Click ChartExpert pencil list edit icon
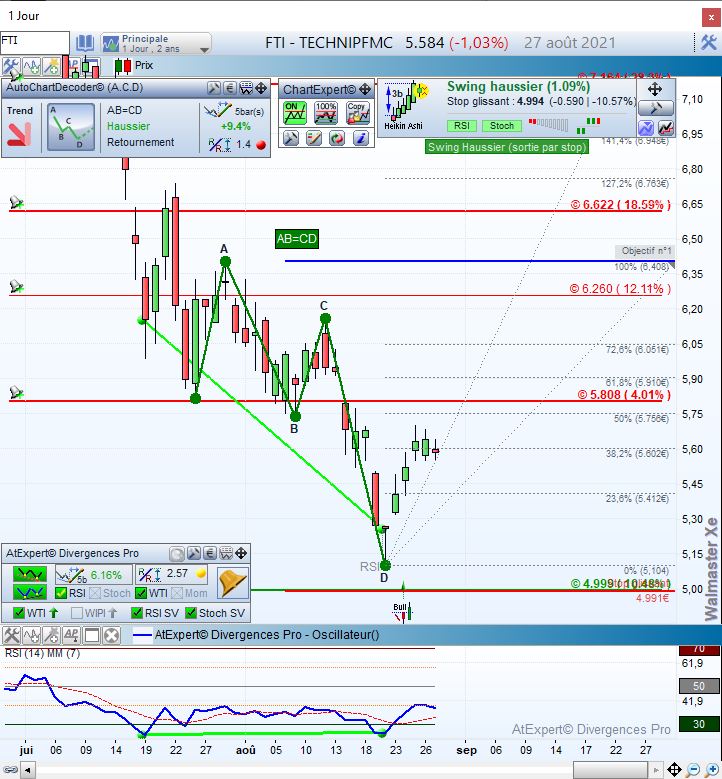This screenshot has width=722, height=779. tap(314, 138)
